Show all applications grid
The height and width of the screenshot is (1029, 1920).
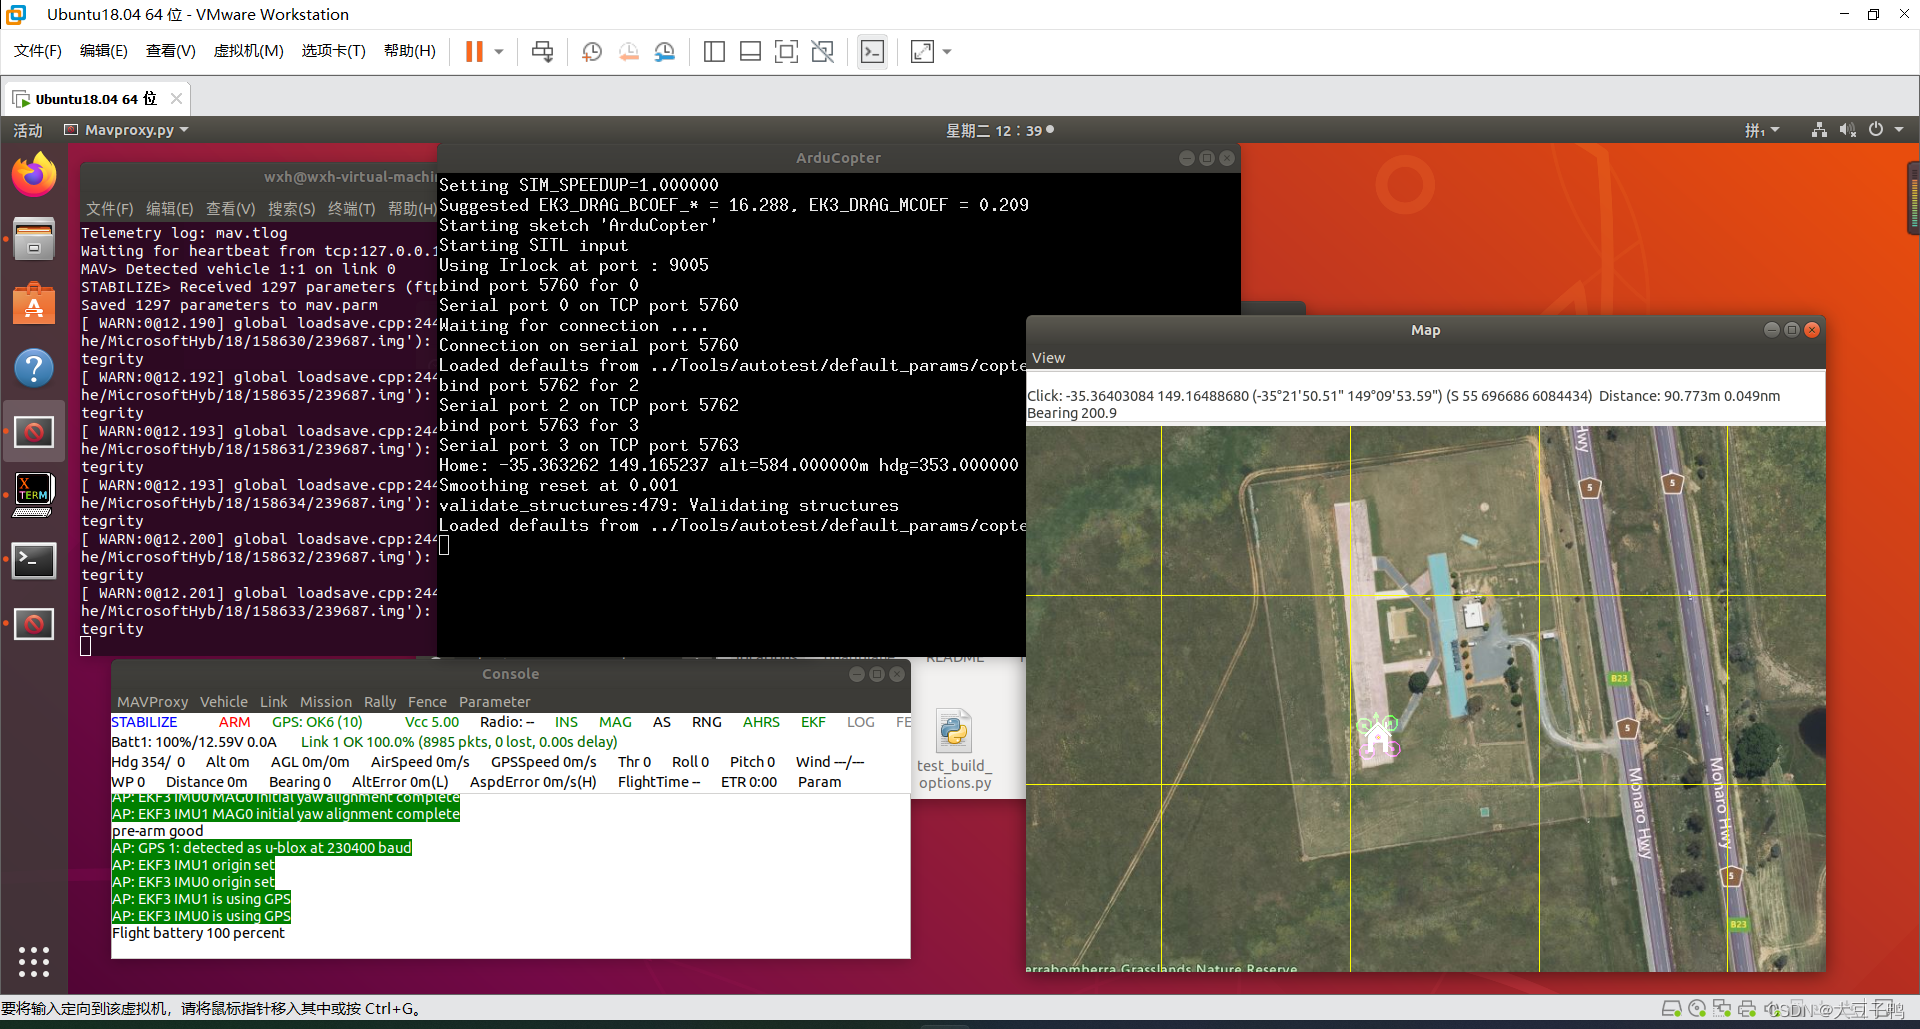point(34,961)
